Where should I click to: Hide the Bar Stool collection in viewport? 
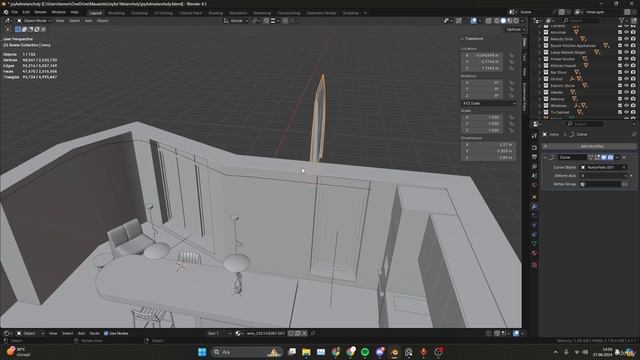click(626, 72)
